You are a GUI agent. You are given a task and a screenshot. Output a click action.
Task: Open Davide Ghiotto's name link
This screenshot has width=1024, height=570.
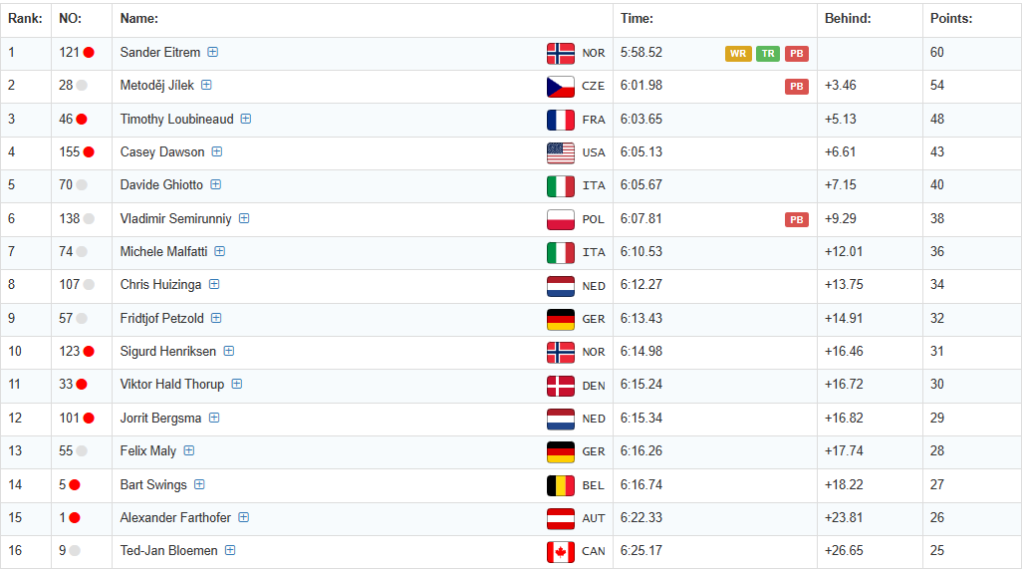(161, 185)
